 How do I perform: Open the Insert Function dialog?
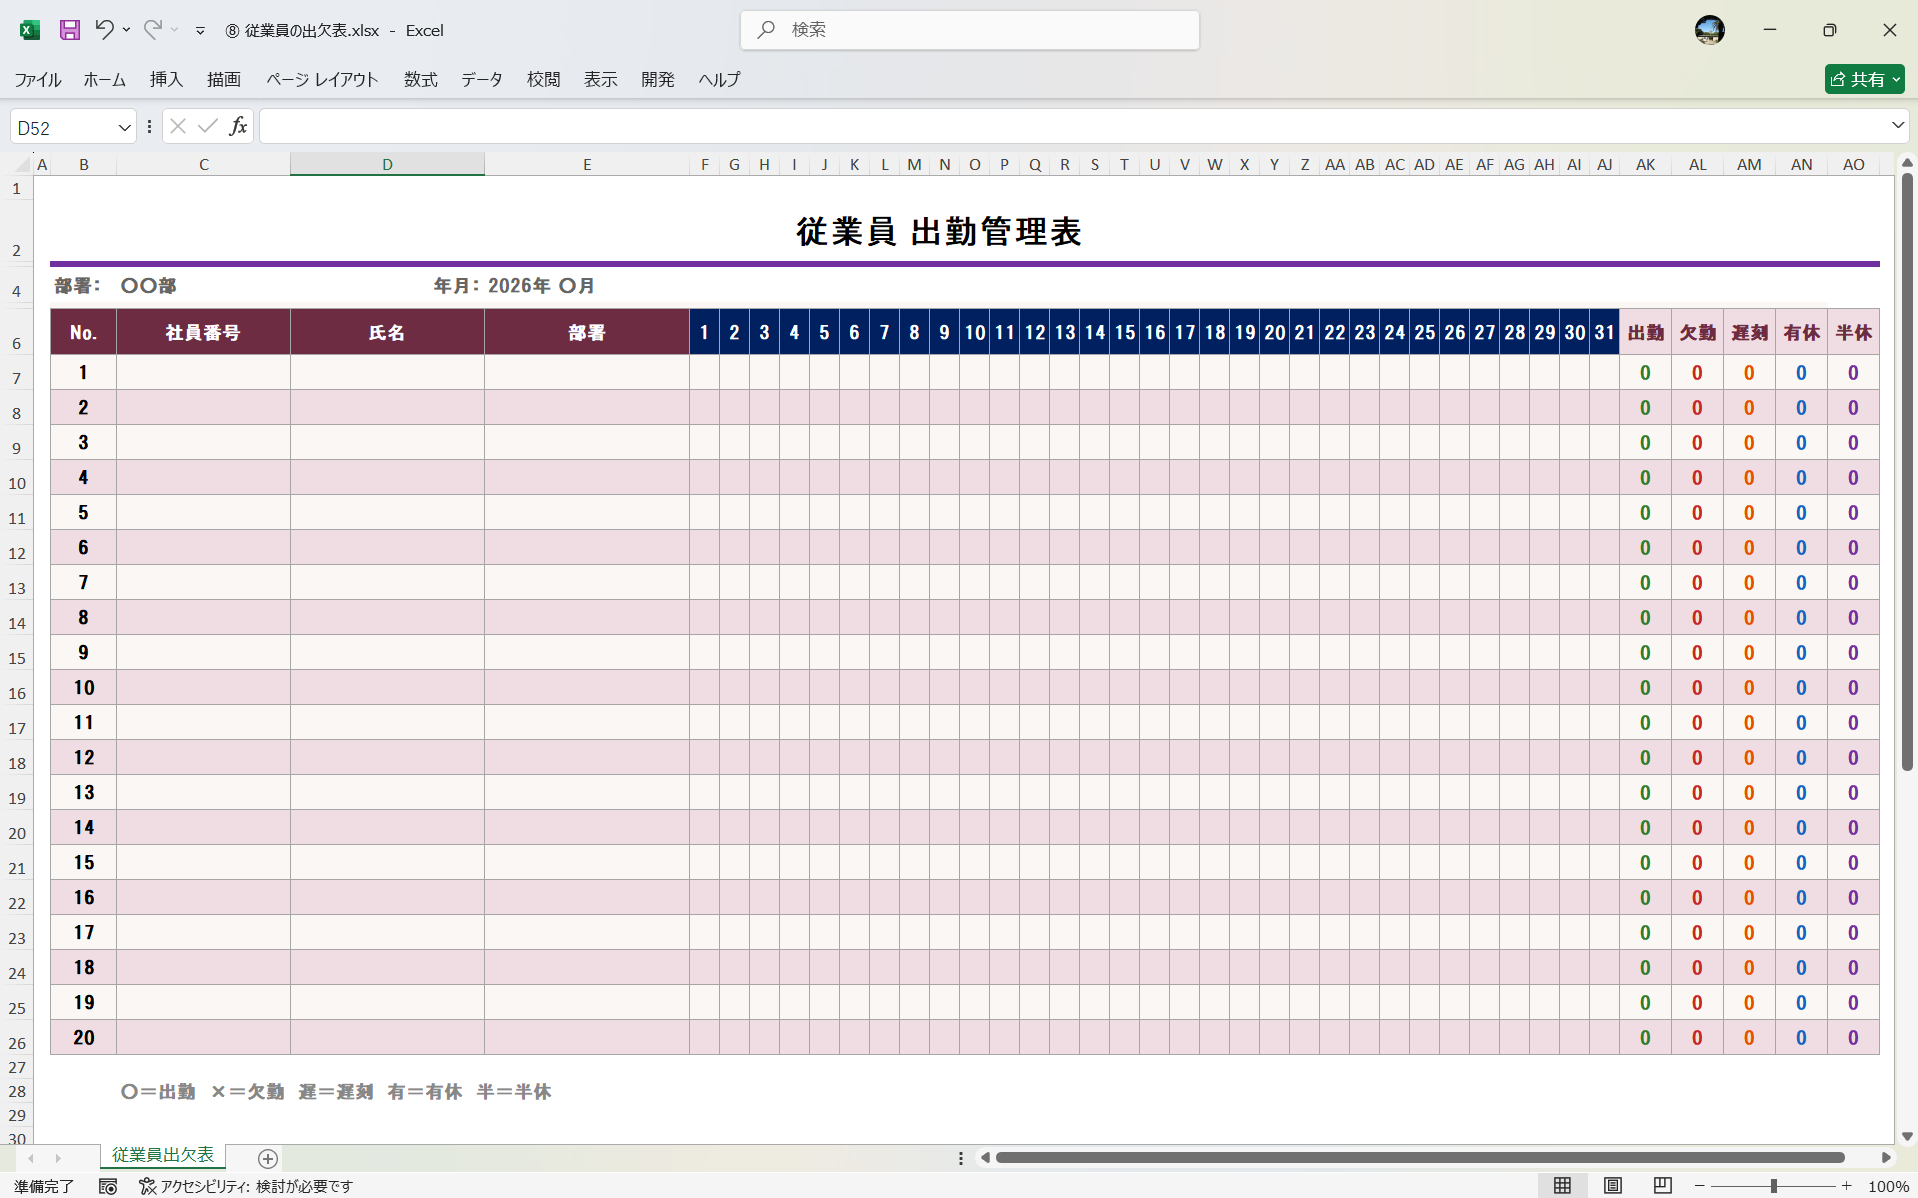tap(238, 126)
